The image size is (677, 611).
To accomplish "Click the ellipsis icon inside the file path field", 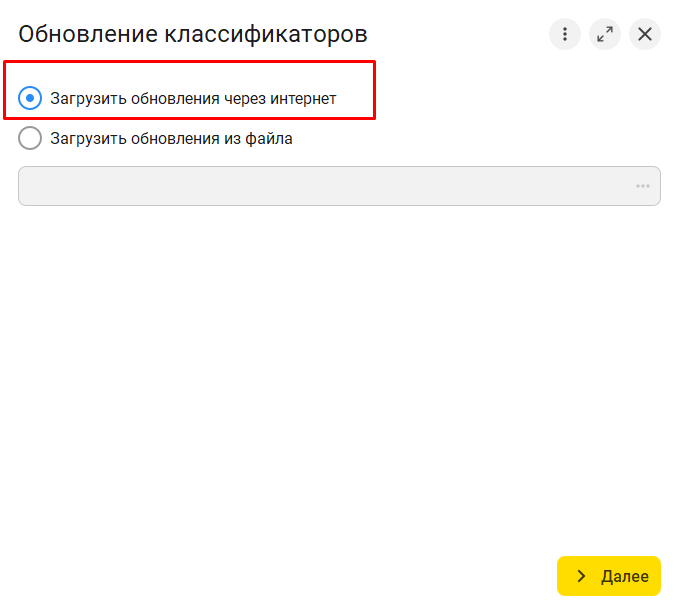I will [x=642, y=186].
